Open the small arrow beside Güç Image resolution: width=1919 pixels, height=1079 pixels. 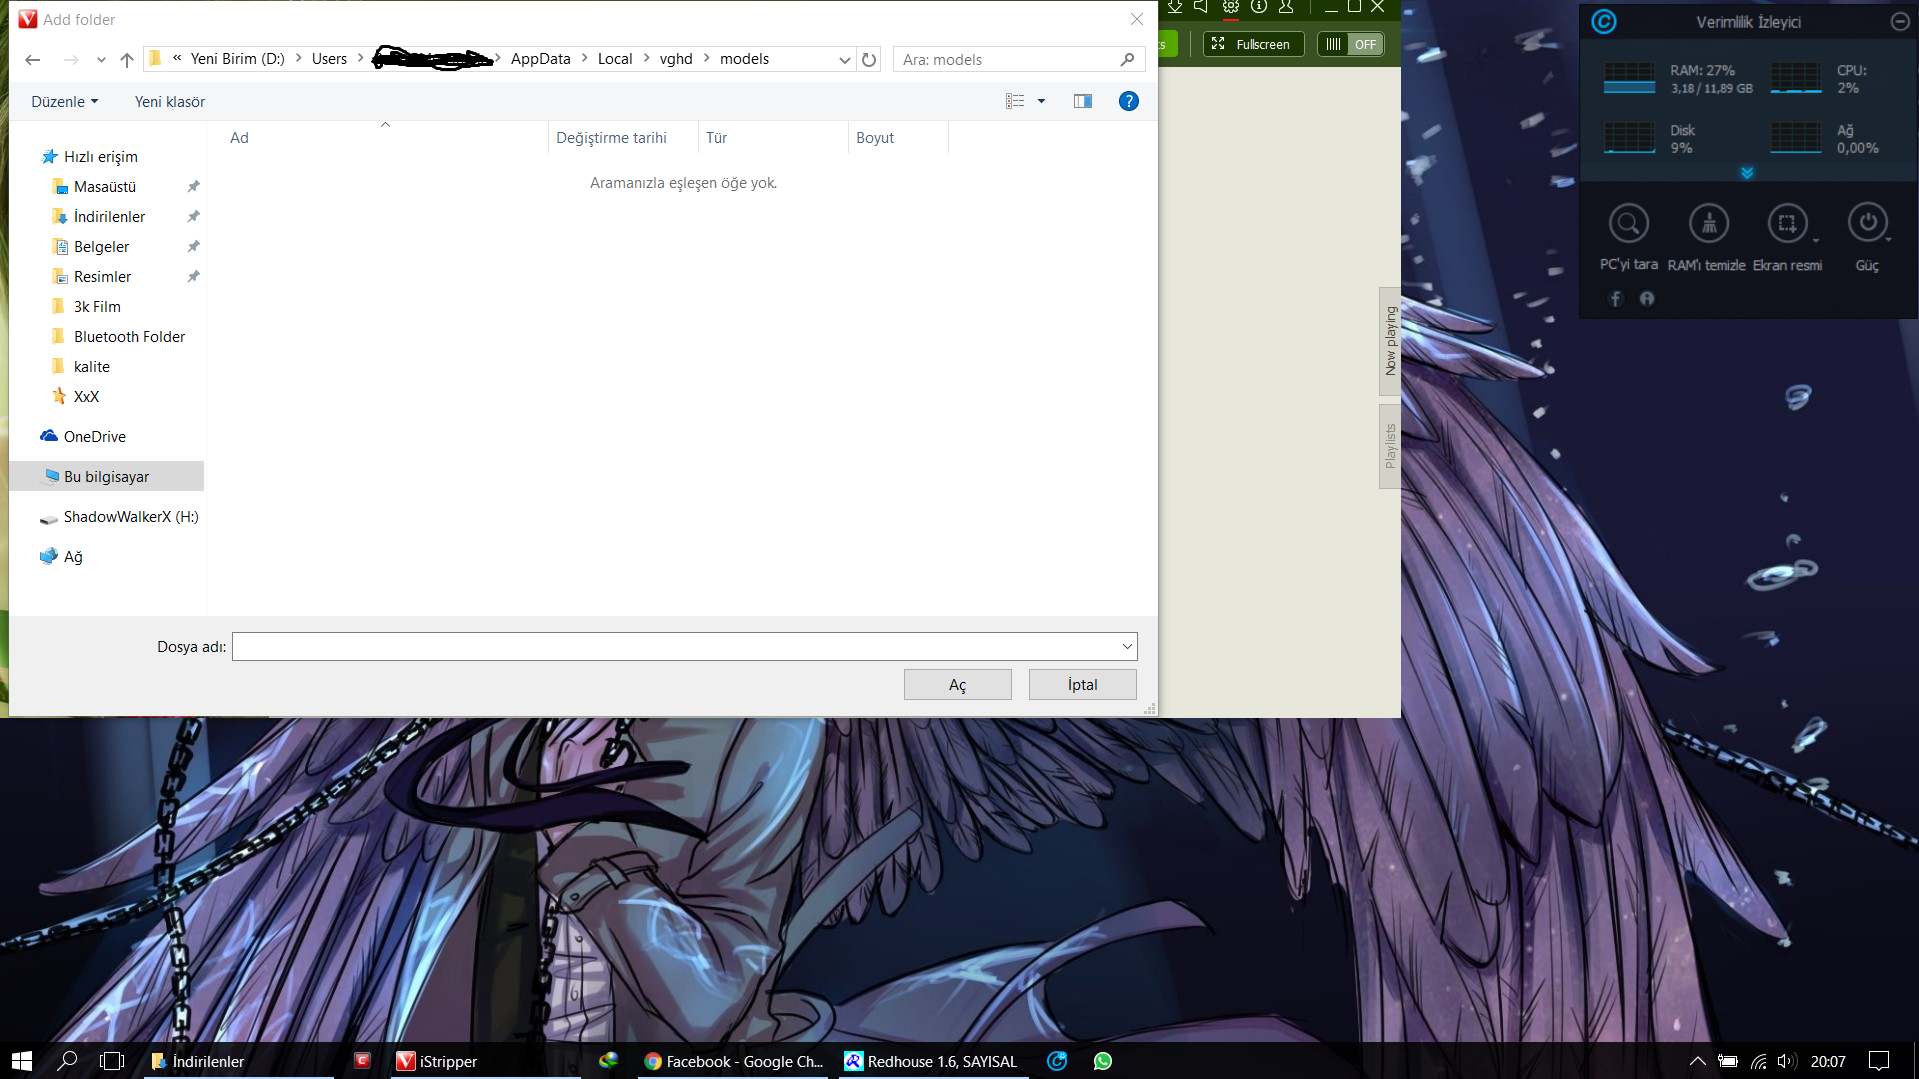(1888, 241)
